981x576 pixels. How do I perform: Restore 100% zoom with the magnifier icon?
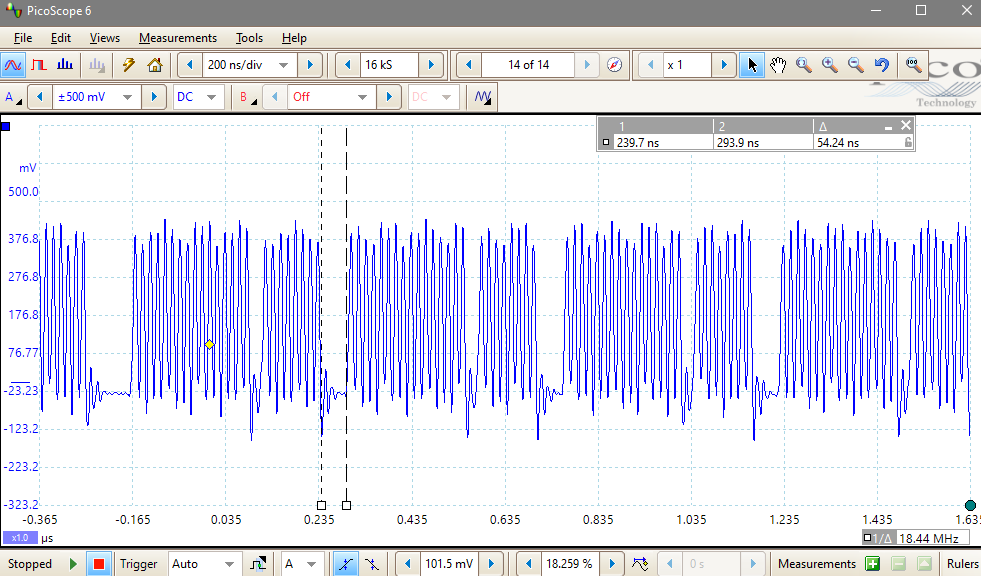(x=912, y=64)
